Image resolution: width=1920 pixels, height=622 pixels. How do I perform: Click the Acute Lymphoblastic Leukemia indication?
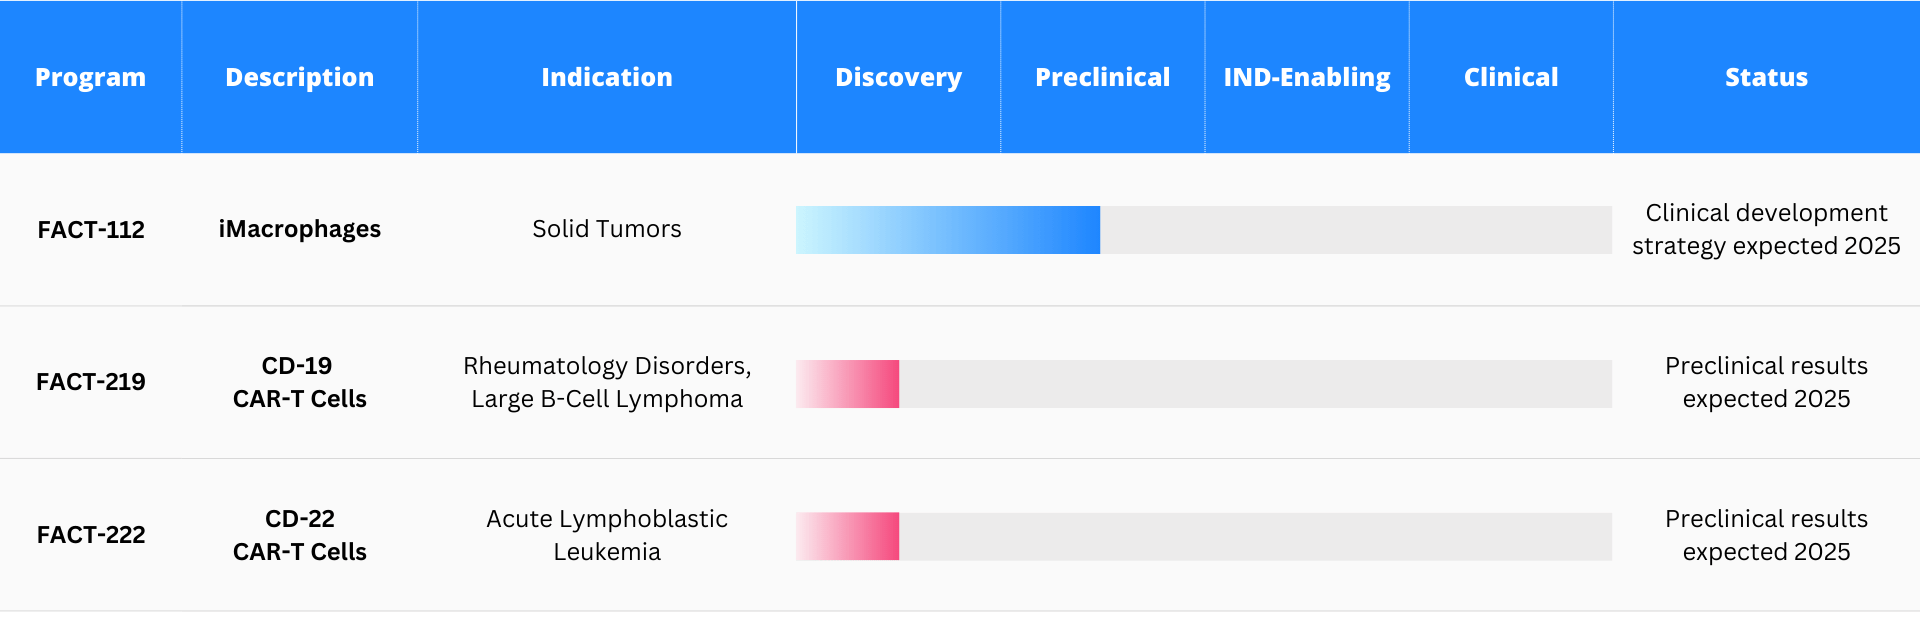coord(607,535)
